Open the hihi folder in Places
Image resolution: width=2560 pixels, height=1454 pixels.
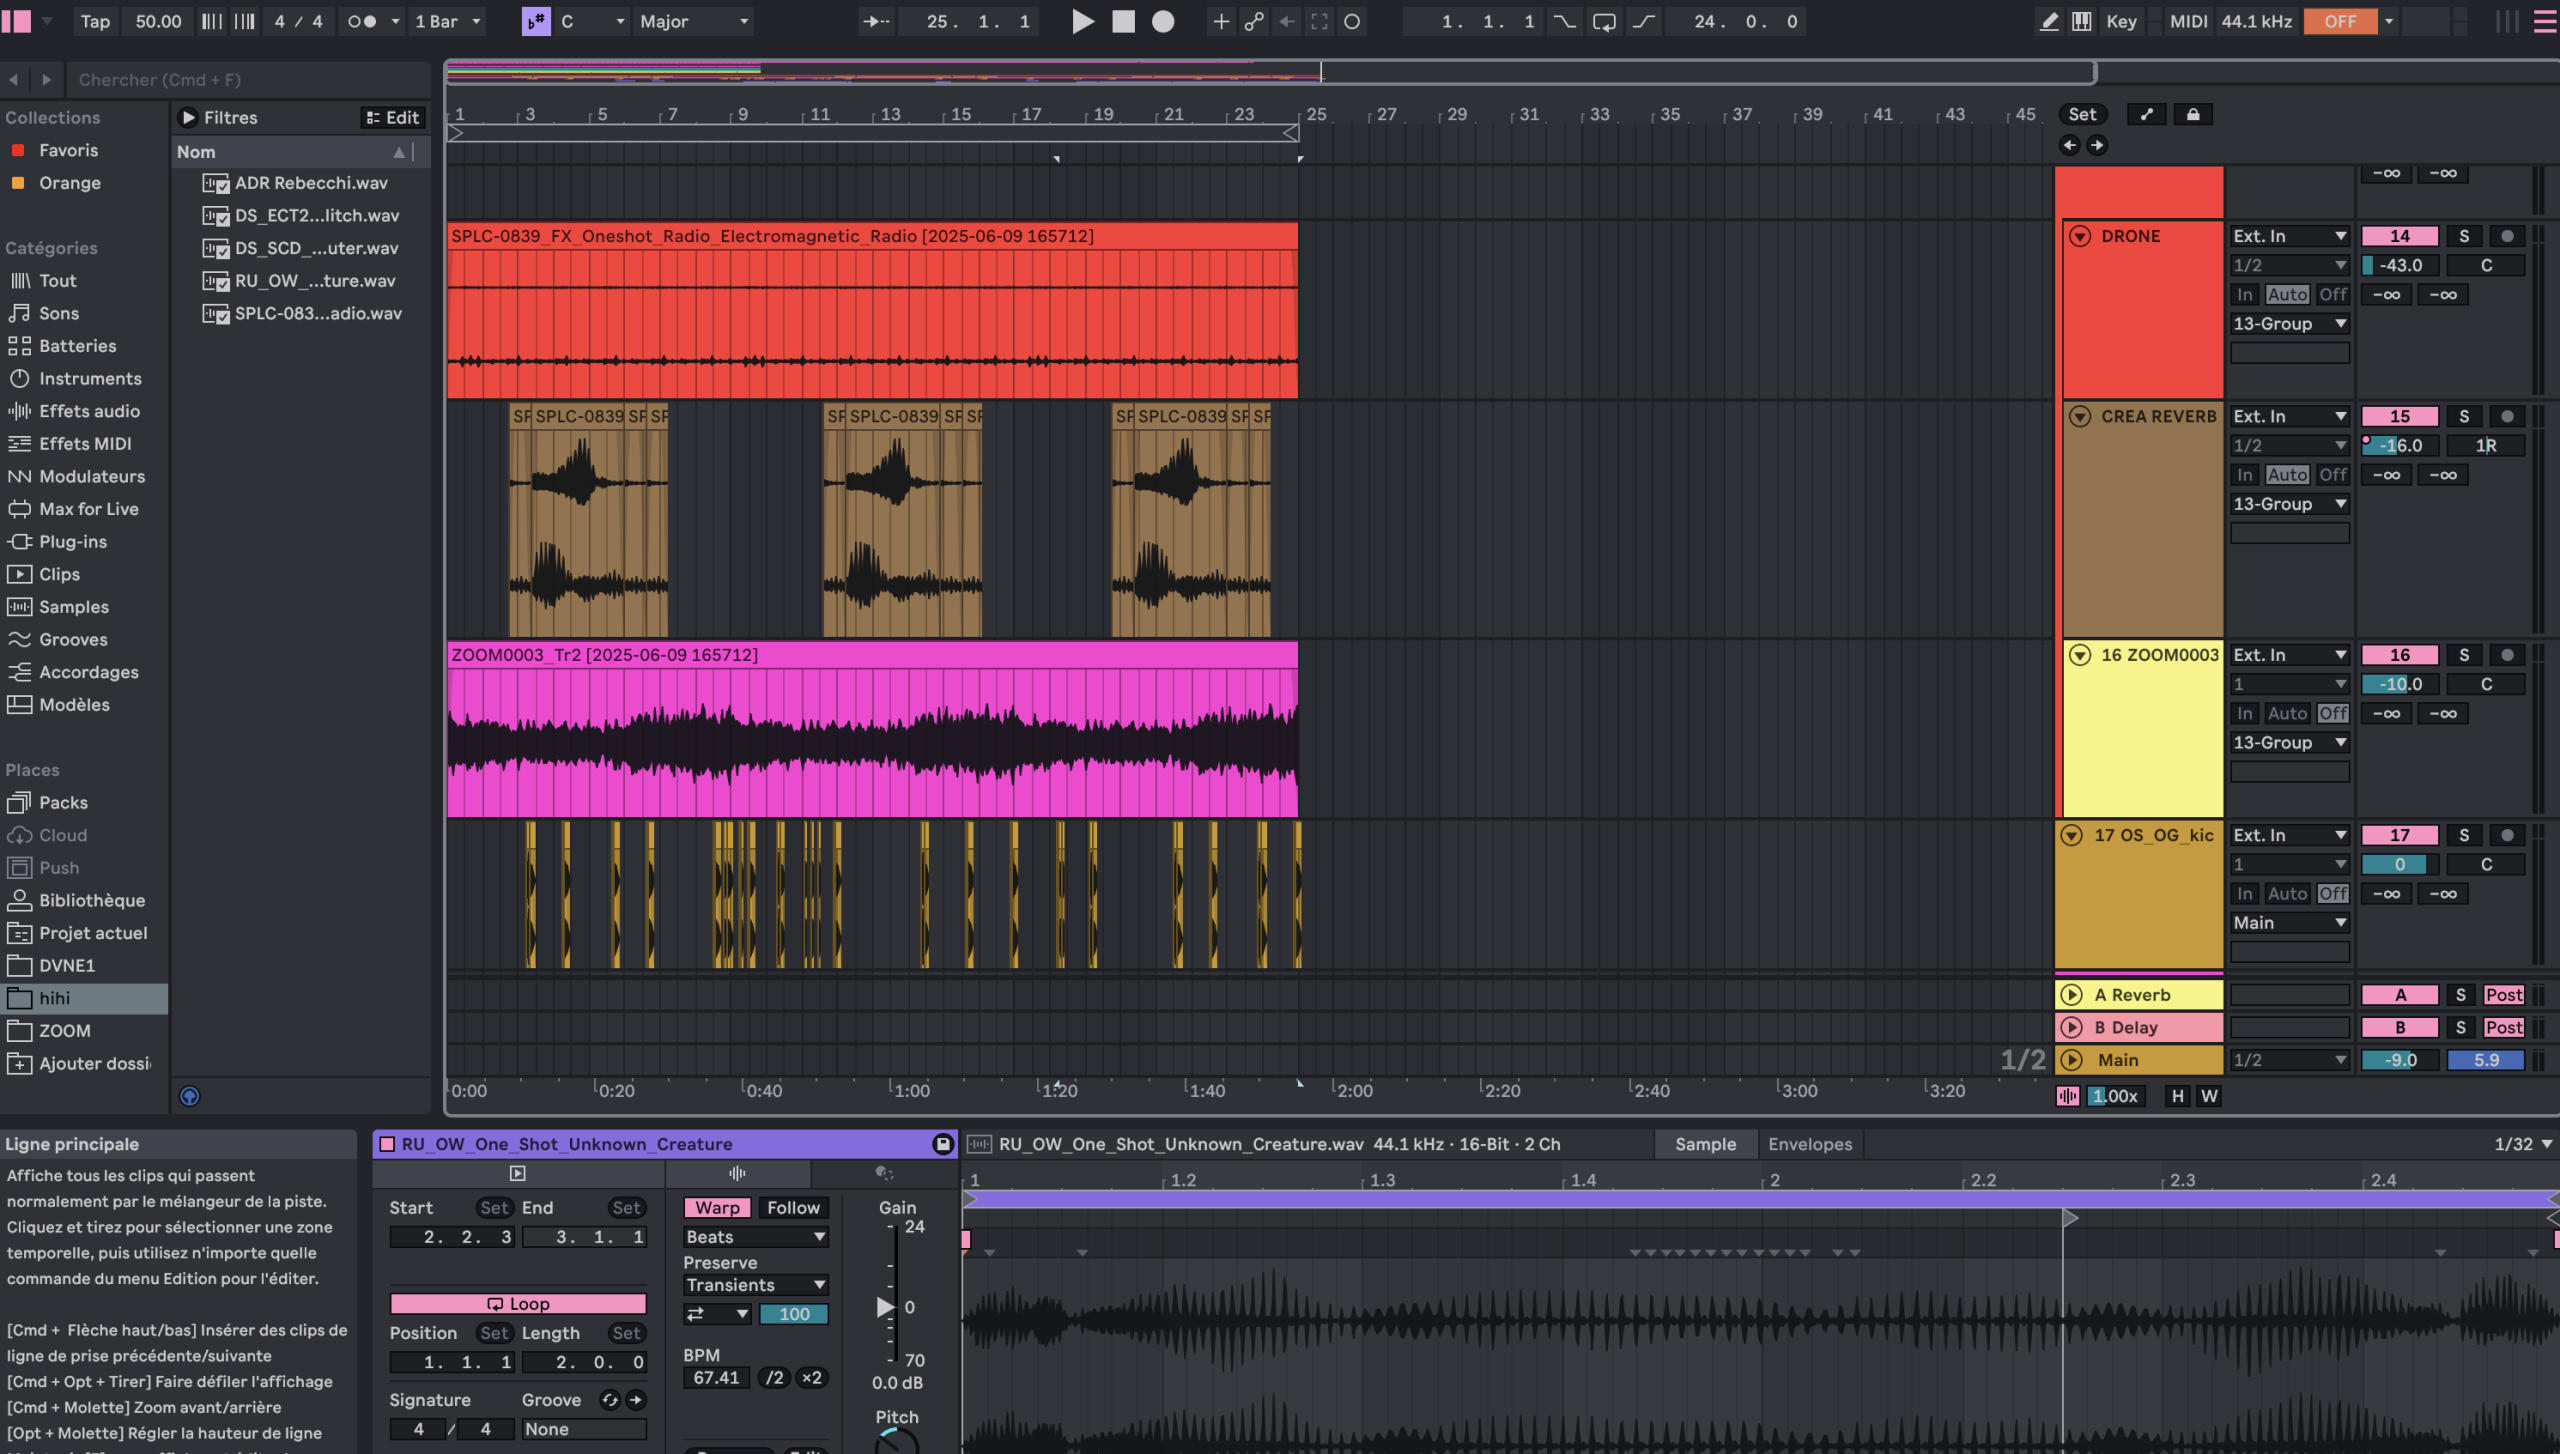(x=55, y=998)
